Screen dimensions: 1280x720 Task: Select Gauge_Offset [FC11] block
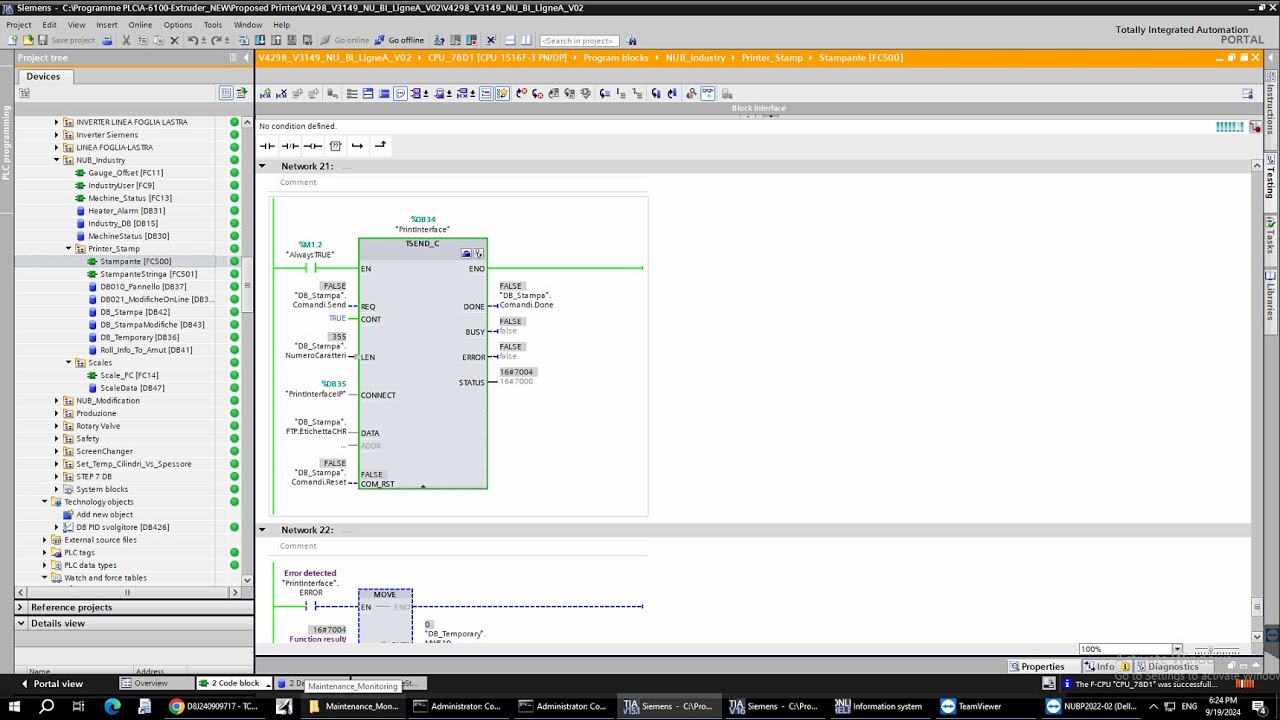pos(125,173)
